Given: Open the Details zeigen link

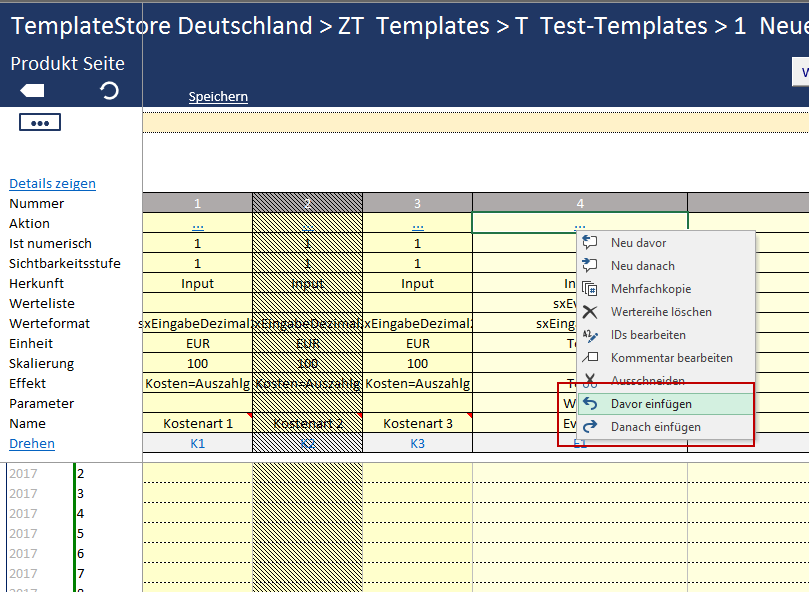Looking at the screenshot, I should point(52,184).
